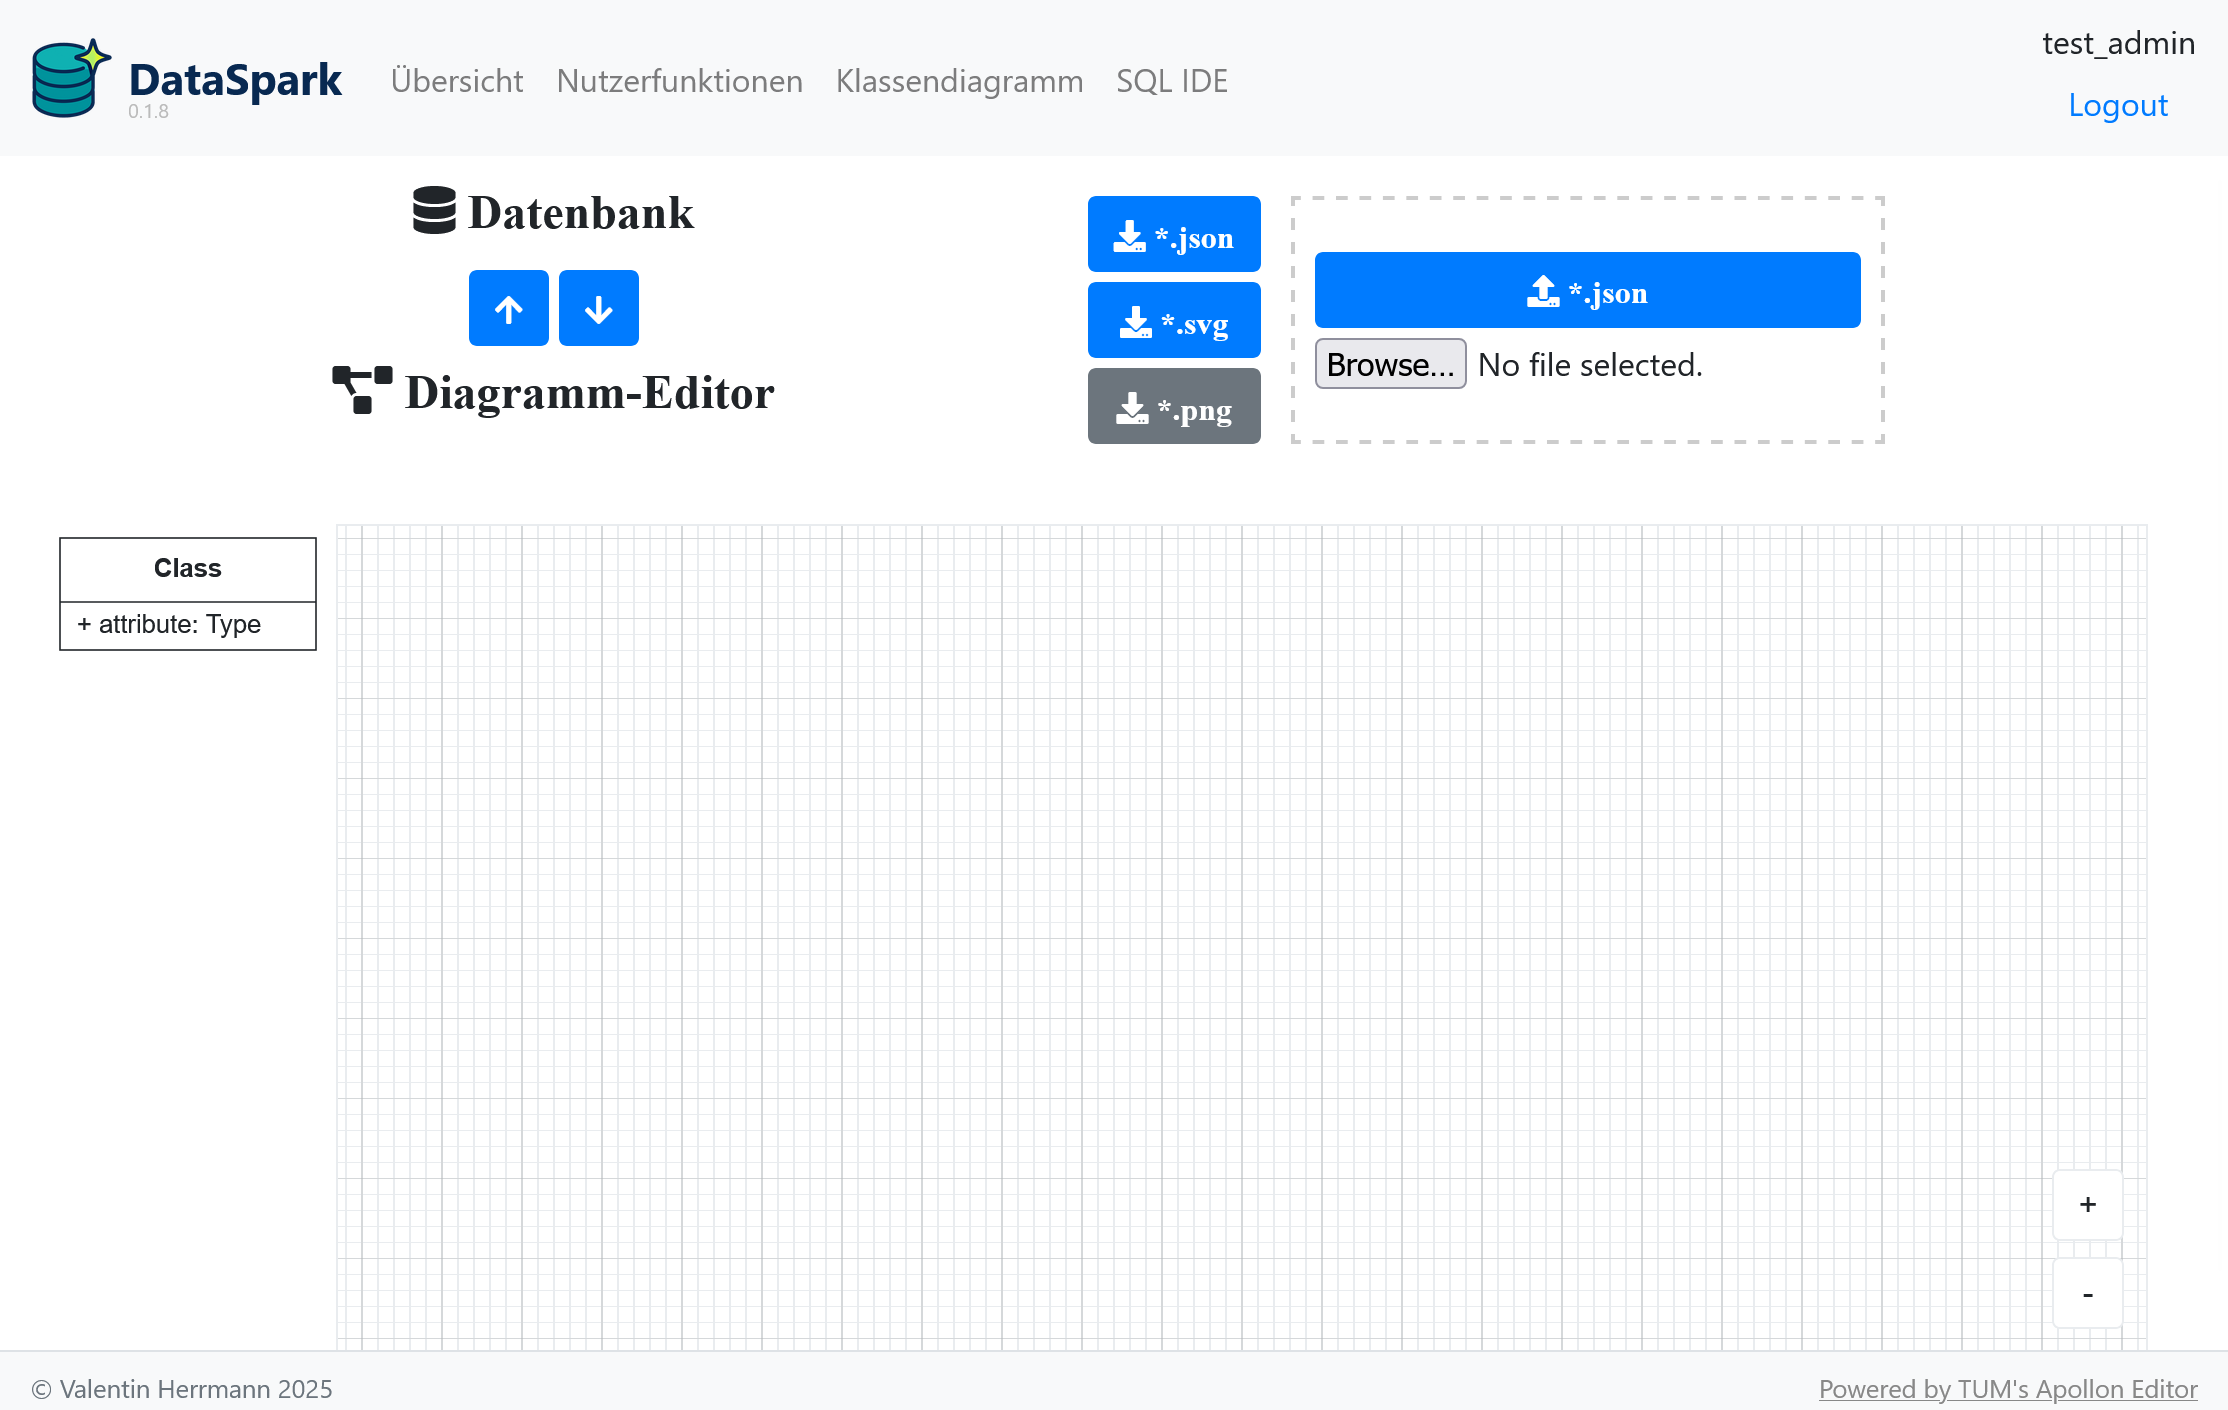Download diagram as *.png

point(1174,406)
